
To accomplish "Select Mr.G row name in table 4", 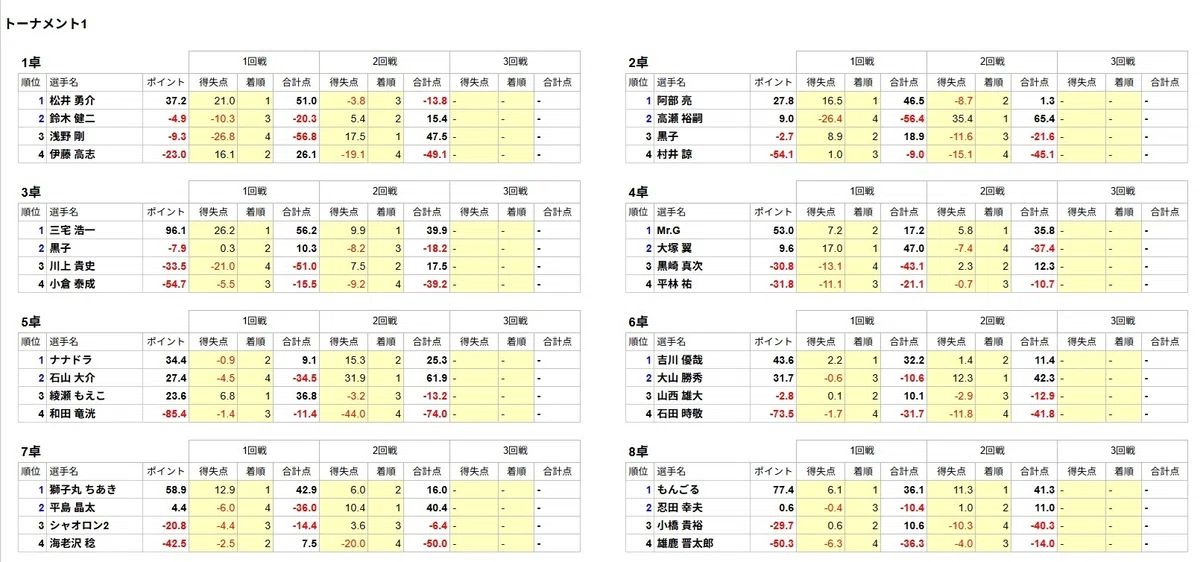I will pyautogui.click(x=670, y=230).
